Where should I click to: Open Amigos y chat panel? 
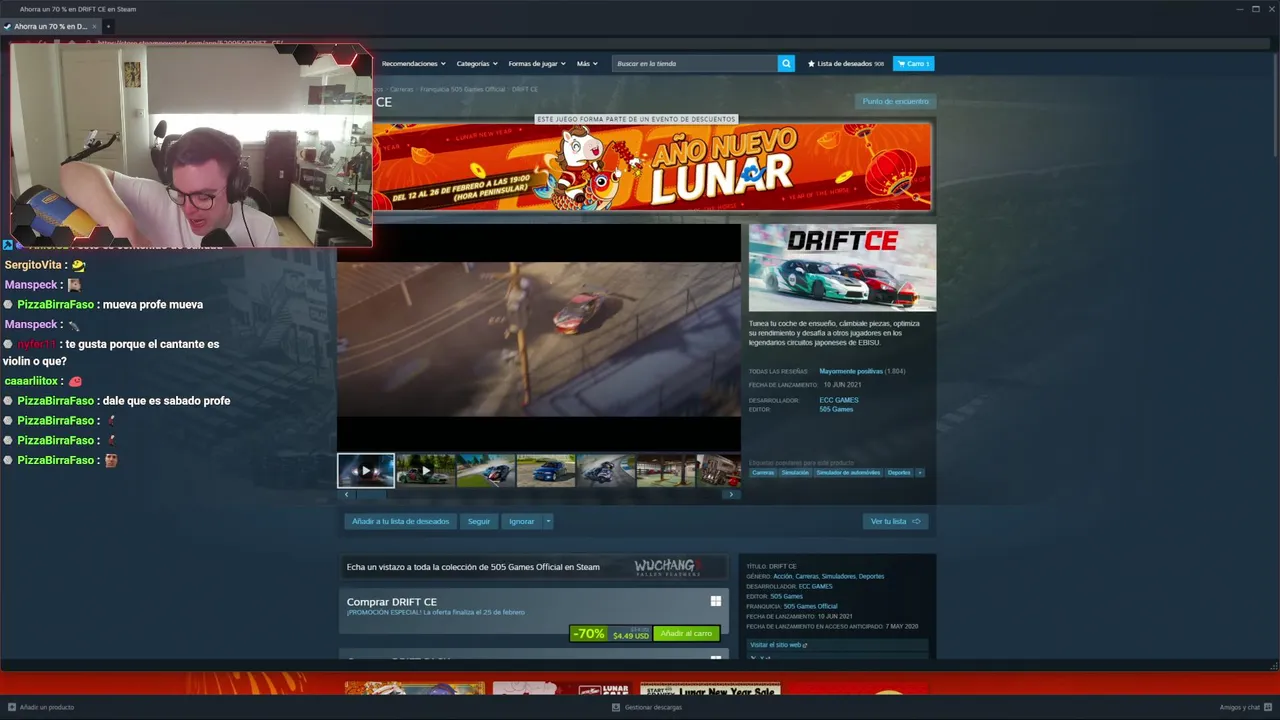coord(1244,707)
